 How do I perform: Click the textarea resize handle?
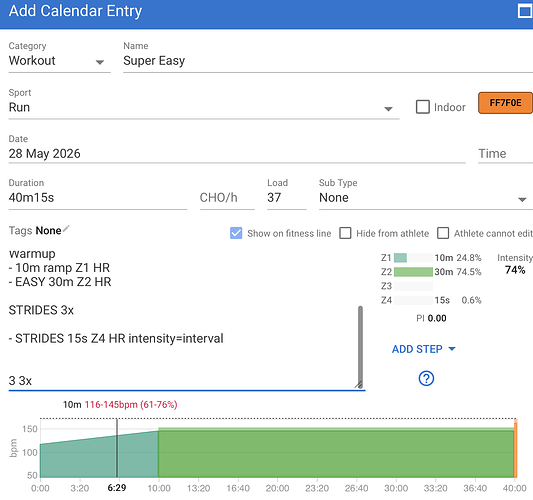click(x=359, y=384)
